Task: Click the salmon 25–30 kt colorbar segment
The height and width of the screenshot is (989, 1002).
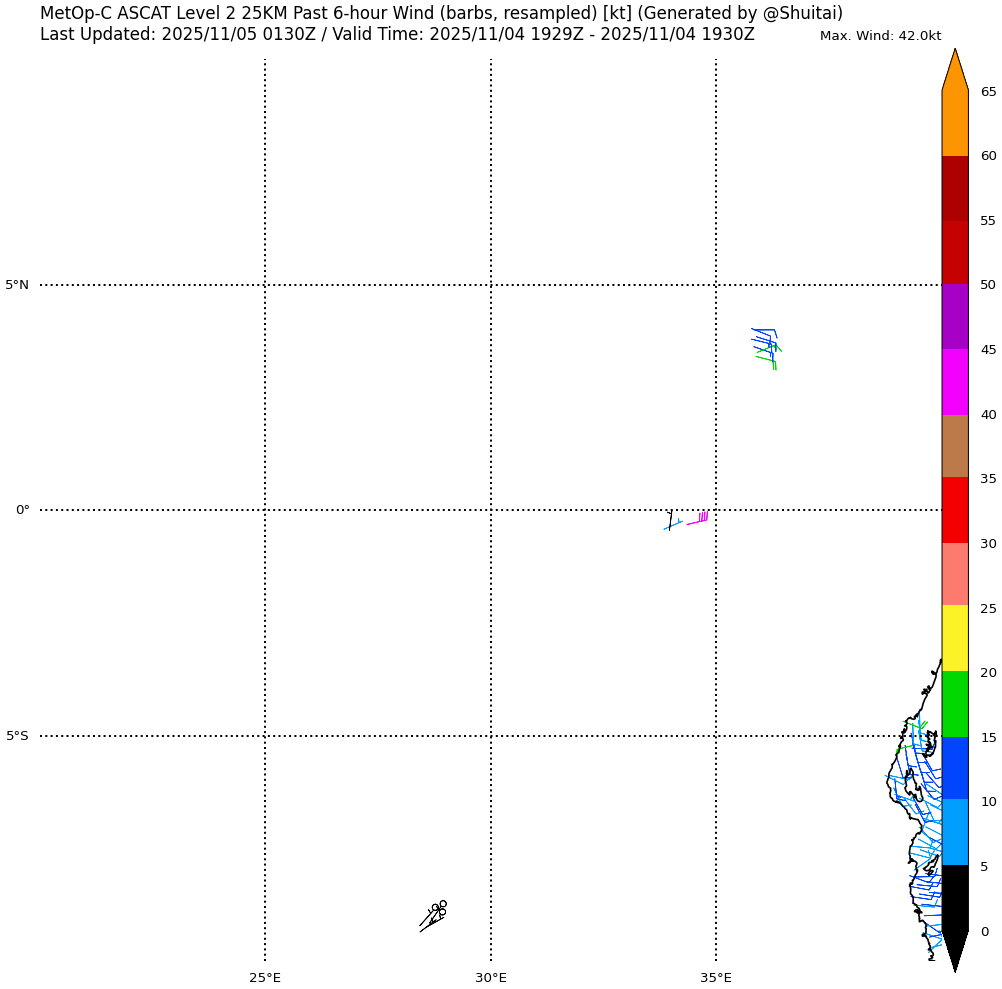Action: 955,574
